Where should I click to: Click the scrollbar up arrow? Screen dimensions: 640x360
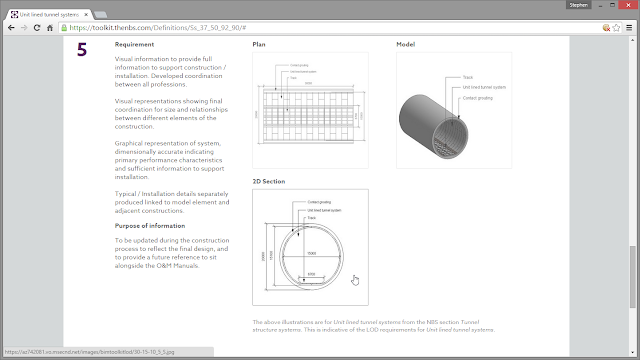(633, 40)
